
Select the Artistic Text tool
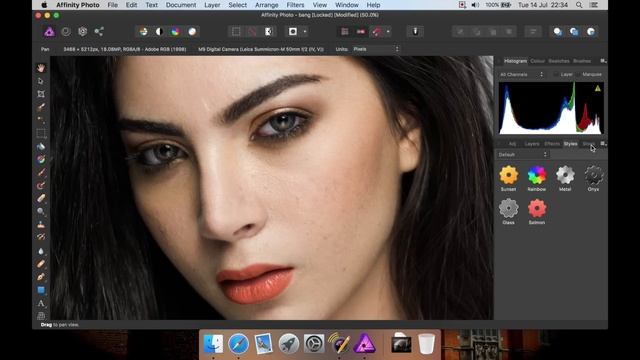(41, 303)
